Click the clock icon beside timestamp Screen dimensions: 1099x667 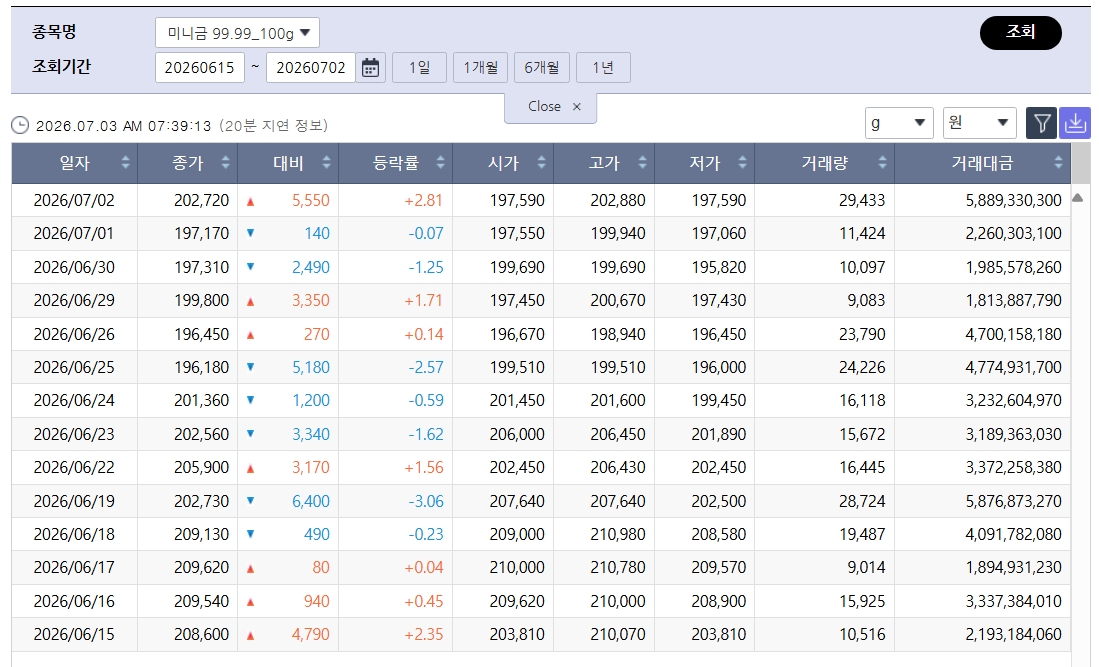pyautogui.click(x=20, y=125)
